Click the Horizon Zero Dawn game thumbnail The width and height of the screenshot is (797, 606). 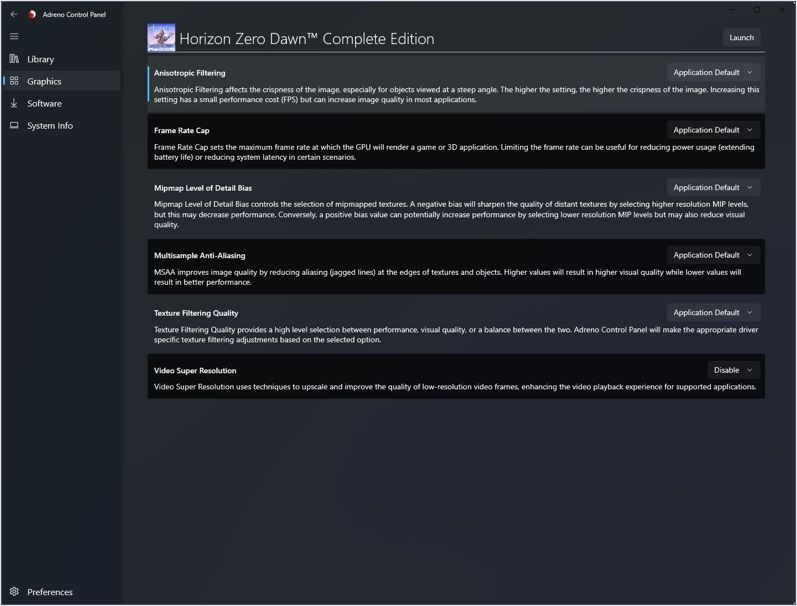coord(161,37)
